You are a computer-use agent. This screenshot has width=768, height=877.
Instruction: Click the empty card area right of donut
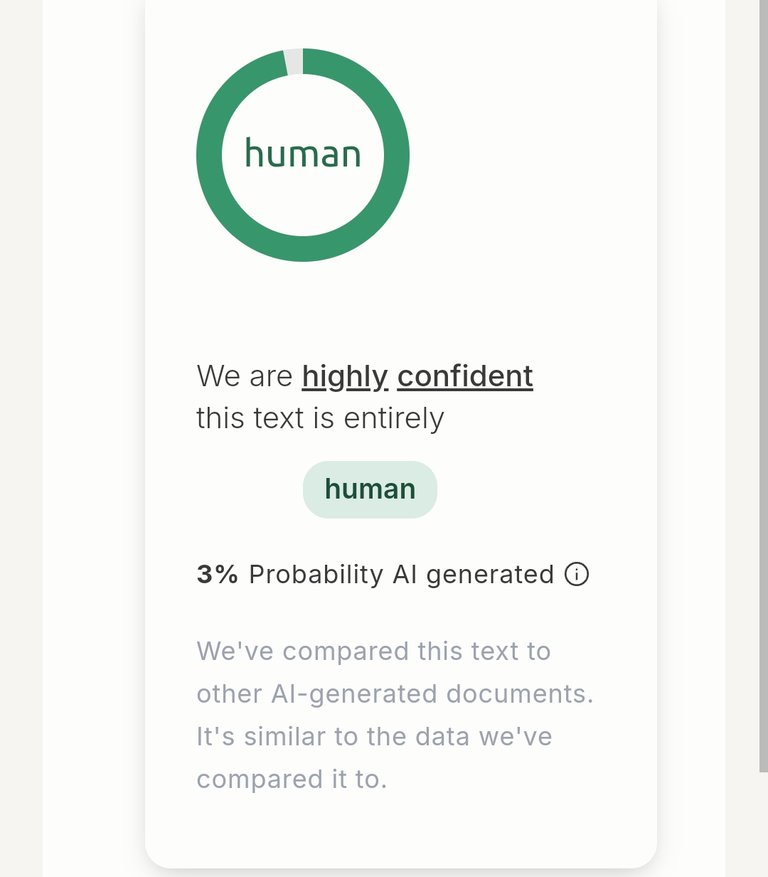tap(531, 157)
